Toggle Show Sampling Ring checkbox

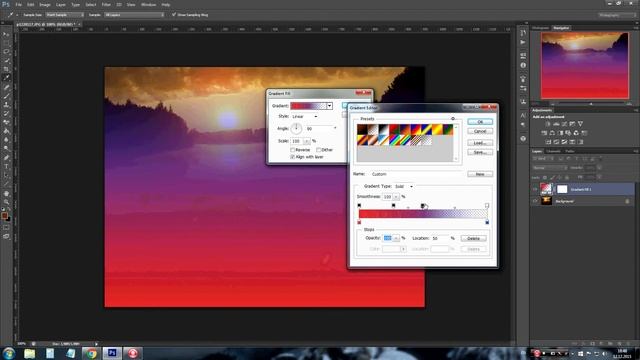(174, 15)
